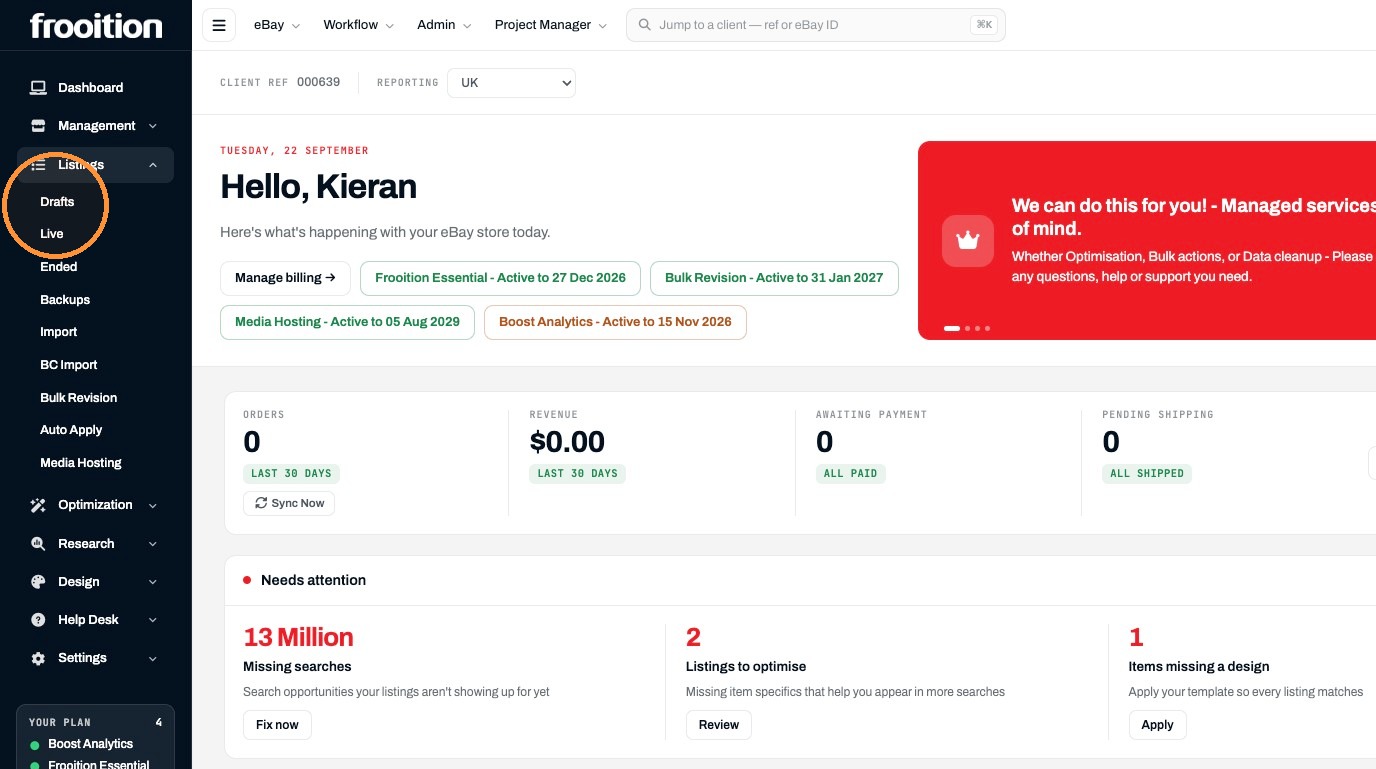Click the Research magnifier icon
Viewport: 1376px width, 769px height.
point(38,544)
